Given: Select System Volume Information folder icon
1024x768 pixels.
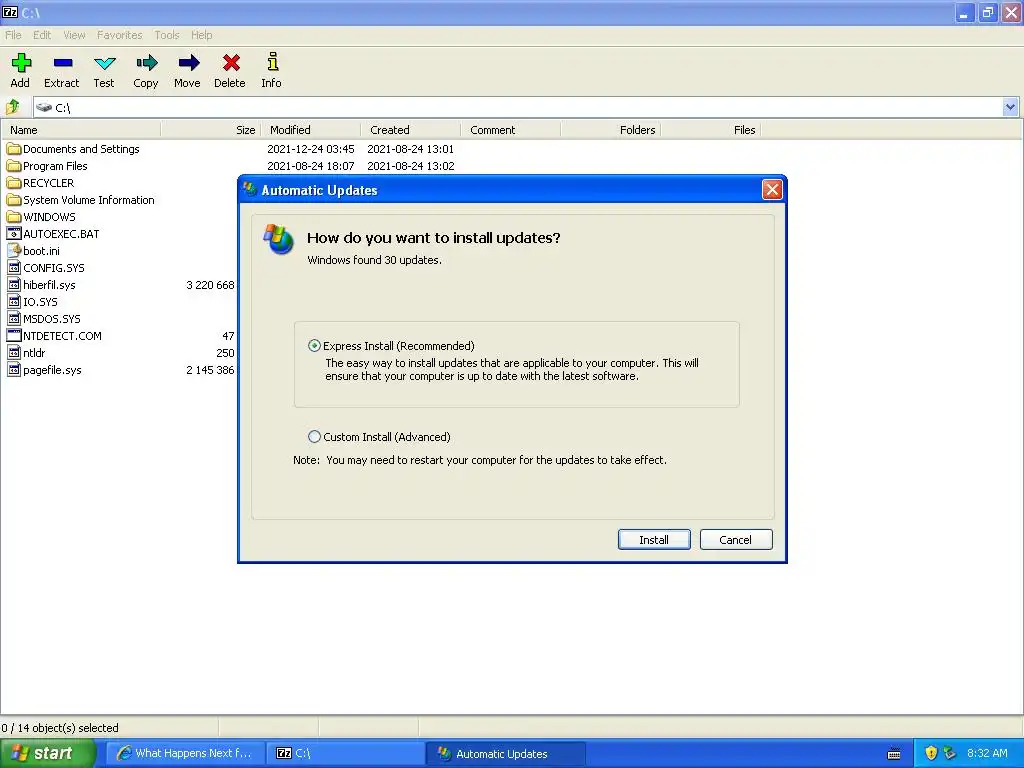Looking at the screenshot, I should [14, 200].
